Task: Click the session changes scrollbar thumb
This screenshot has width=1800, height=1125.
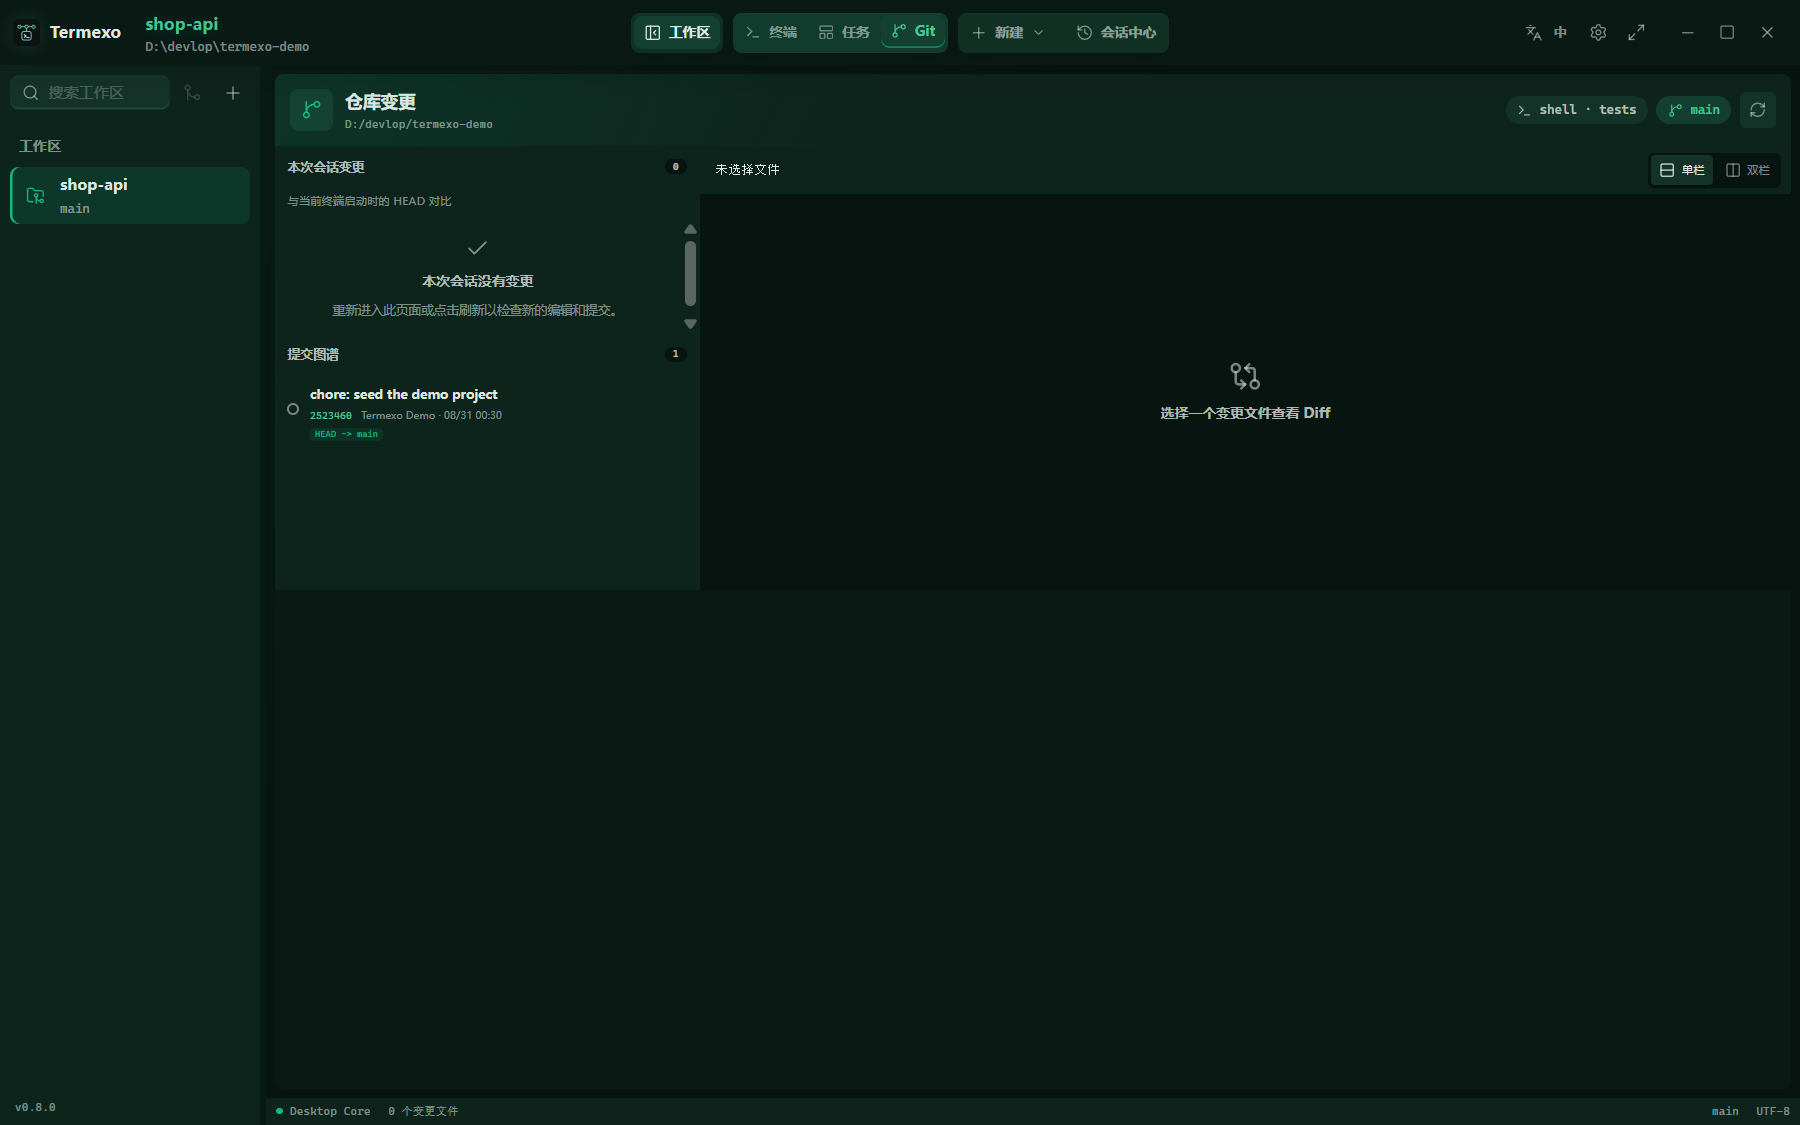Action: click(x=690, y=273)
